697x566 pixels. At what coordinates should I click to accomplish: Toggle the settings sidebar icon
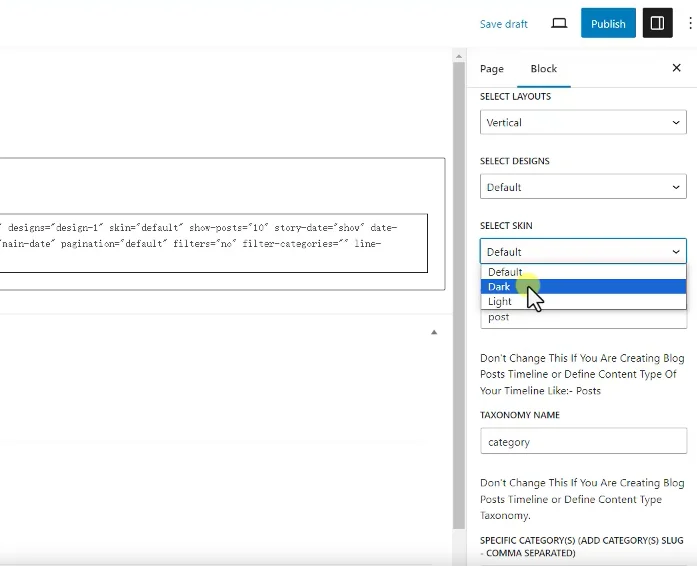(x=657, y=23)
